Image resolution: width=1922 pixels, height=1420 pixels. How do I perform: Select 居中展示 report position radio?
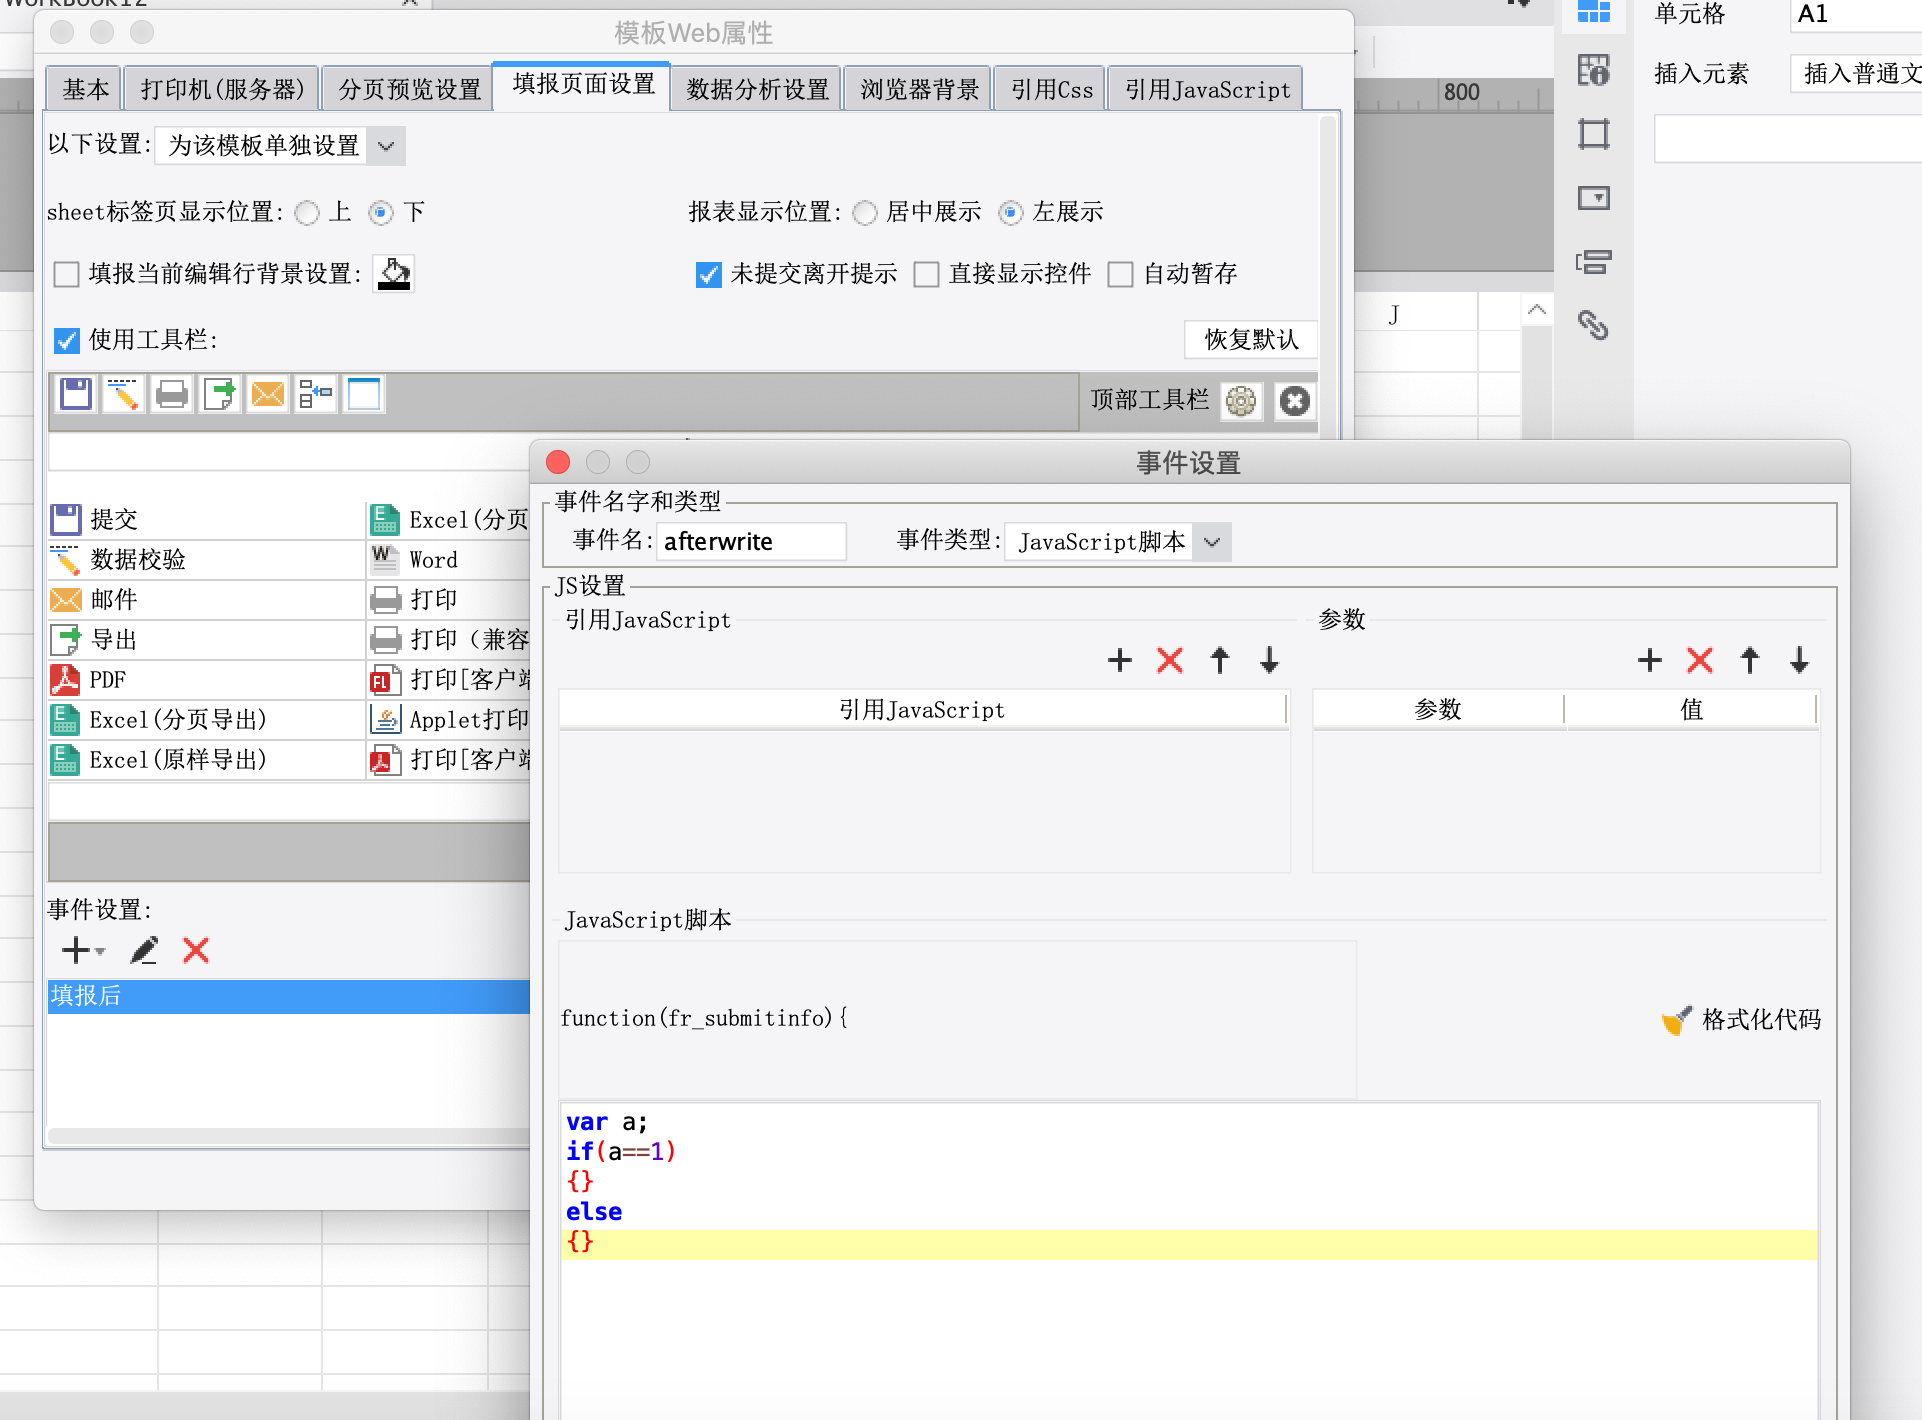(x=865, y=213)
